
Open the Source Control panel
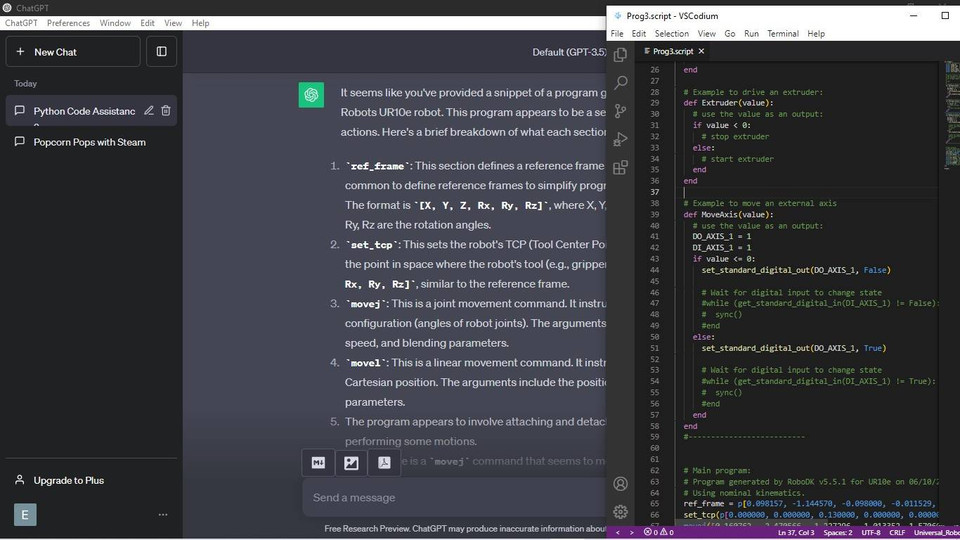tap(620, 111)
